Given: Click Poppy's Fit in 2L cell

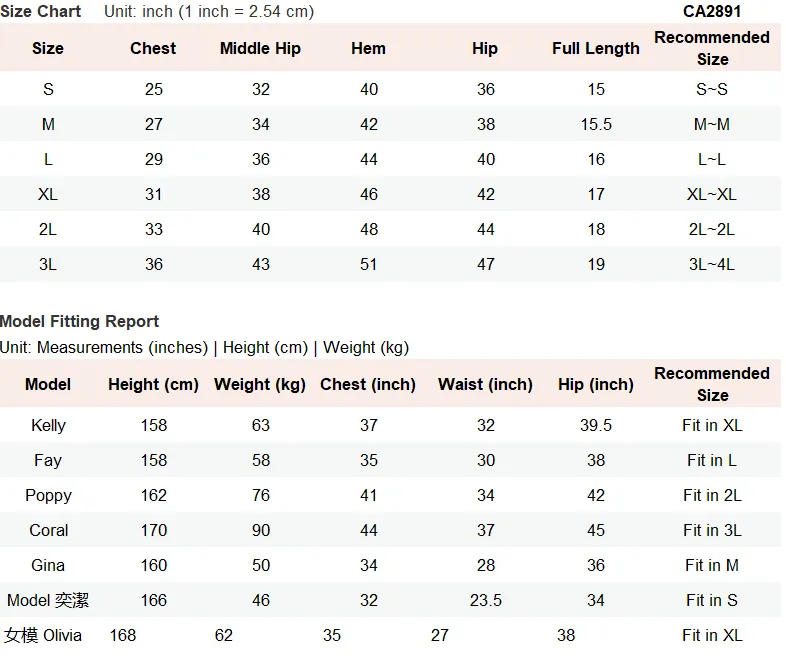Looking at the screenshot, I should pos(712,495).
